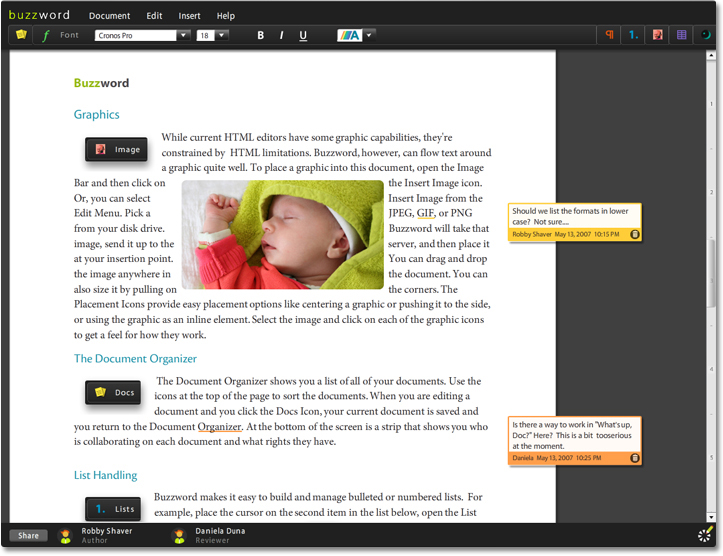Expand the text color dropdown arrow
723x556 pixels.
369,35
